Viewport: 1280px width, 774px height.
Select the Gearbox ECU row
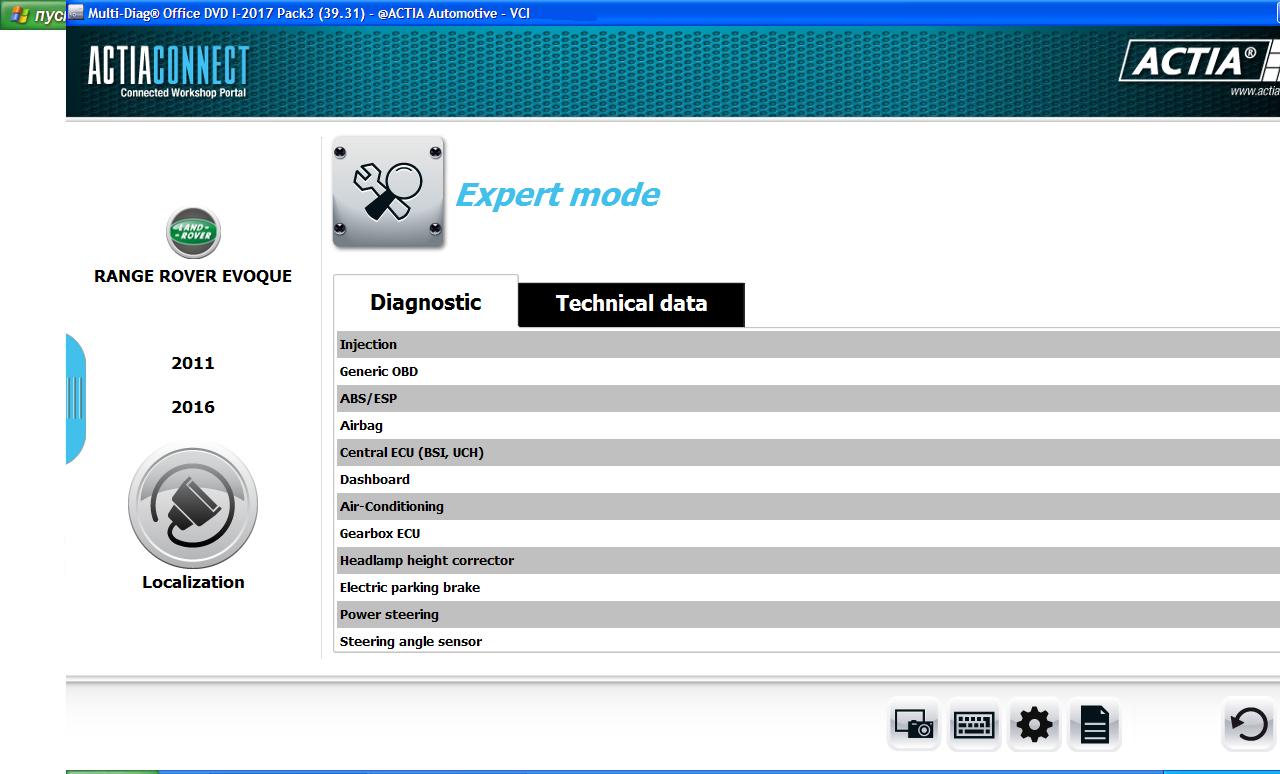808,533
